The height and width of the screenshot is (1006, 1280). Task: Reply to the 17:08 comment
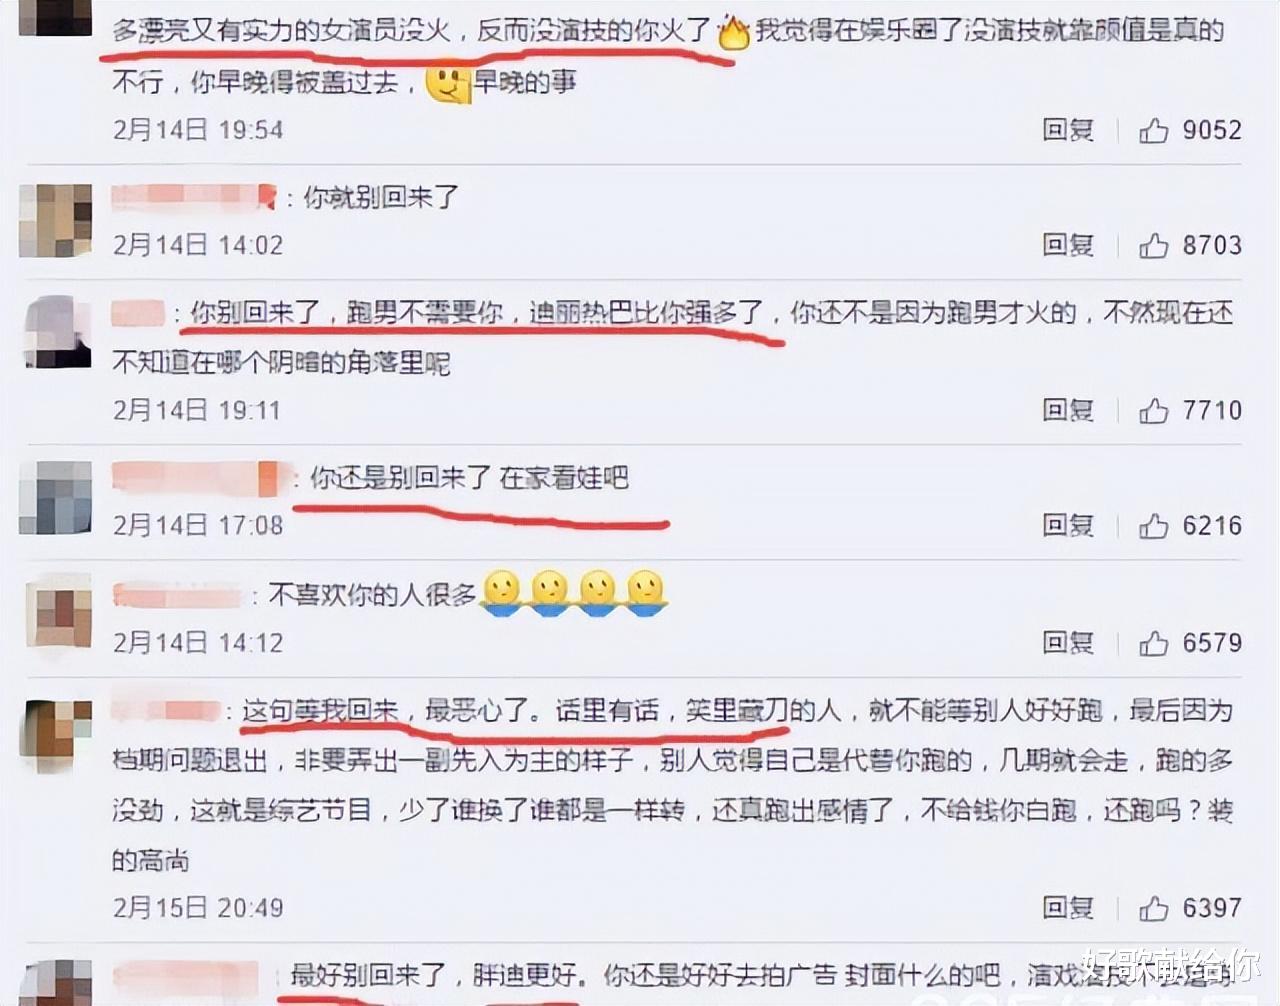click(1068, 525)
